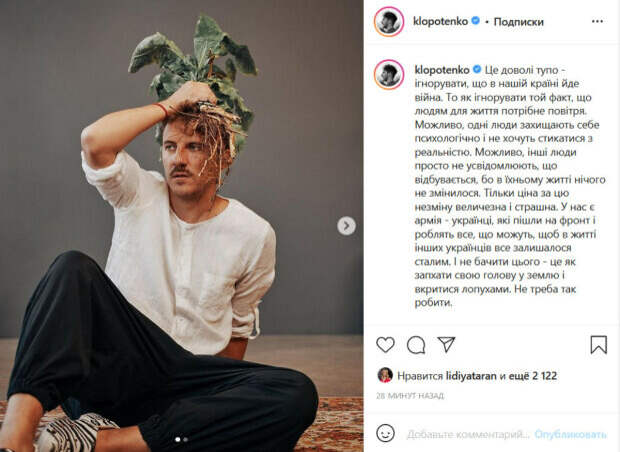
Task: Click Опубликовать to post comment
Action: 570,434
